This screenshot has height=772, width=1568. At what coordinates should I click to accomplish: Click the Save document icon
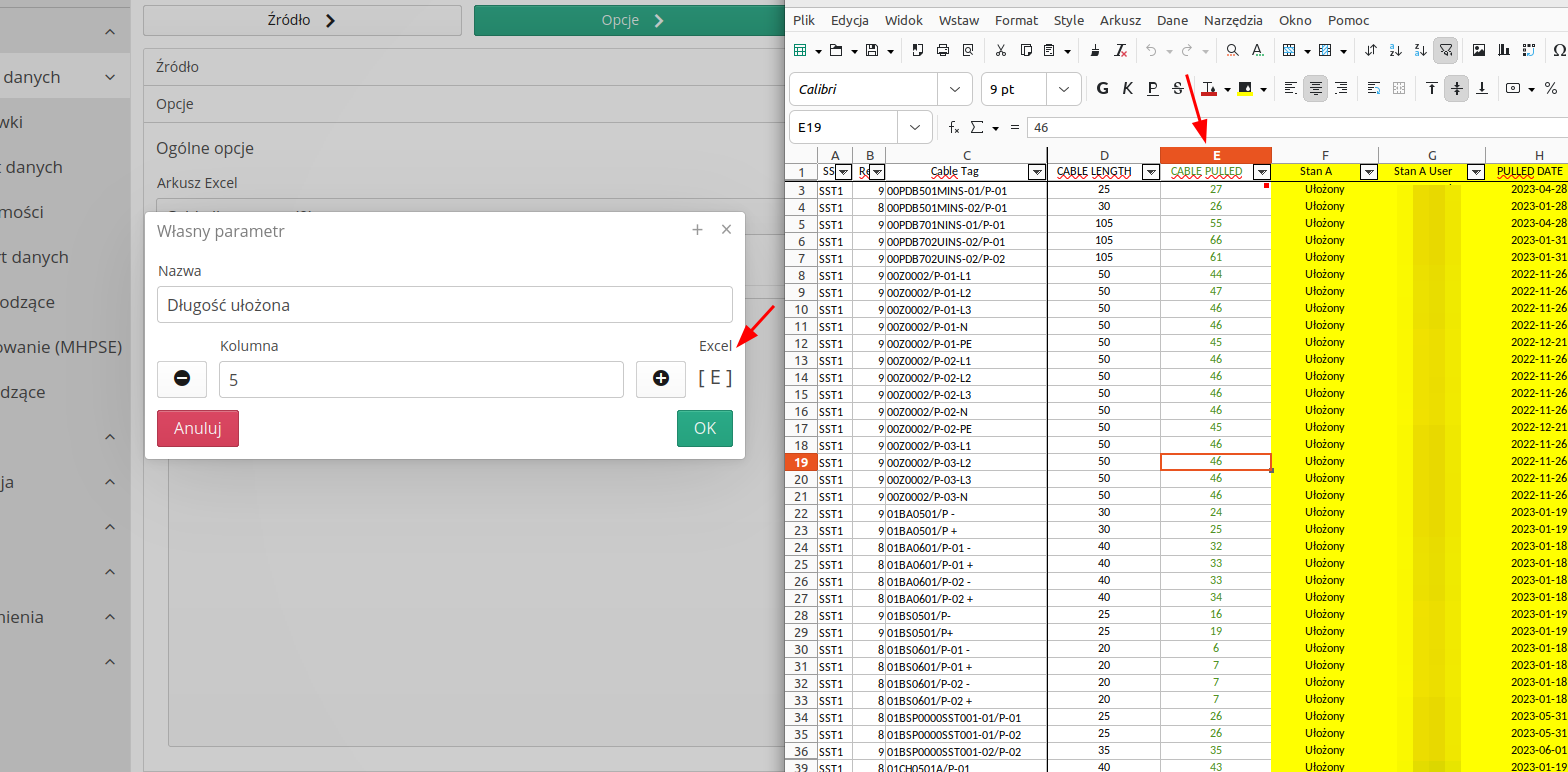(x=872, y=50)
